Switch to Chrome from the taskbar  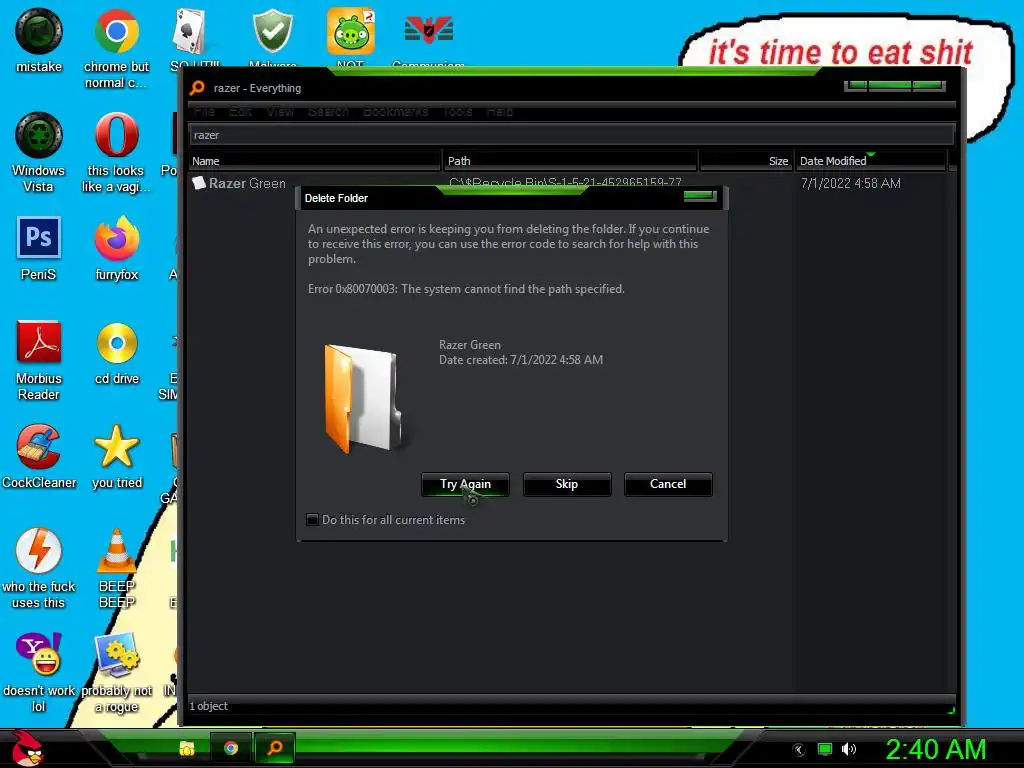point(231,748)
